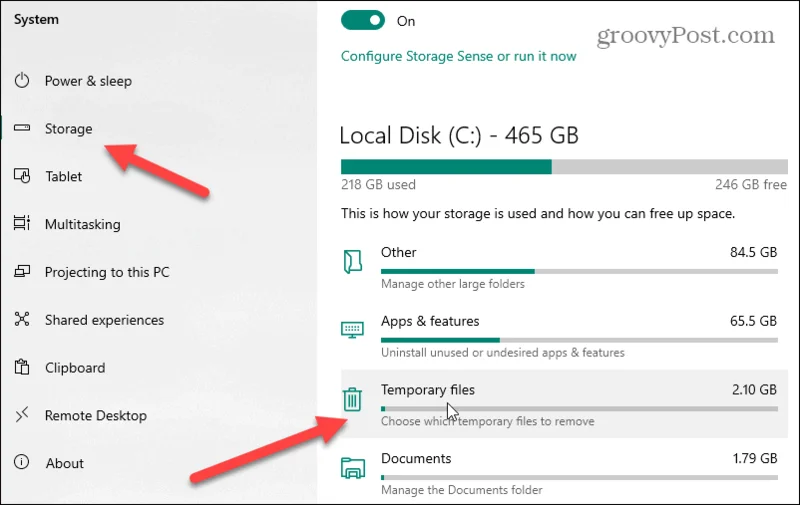Click 'Manage other large folders' text
The image size is (800, 505).
click(x=453, y=284)
